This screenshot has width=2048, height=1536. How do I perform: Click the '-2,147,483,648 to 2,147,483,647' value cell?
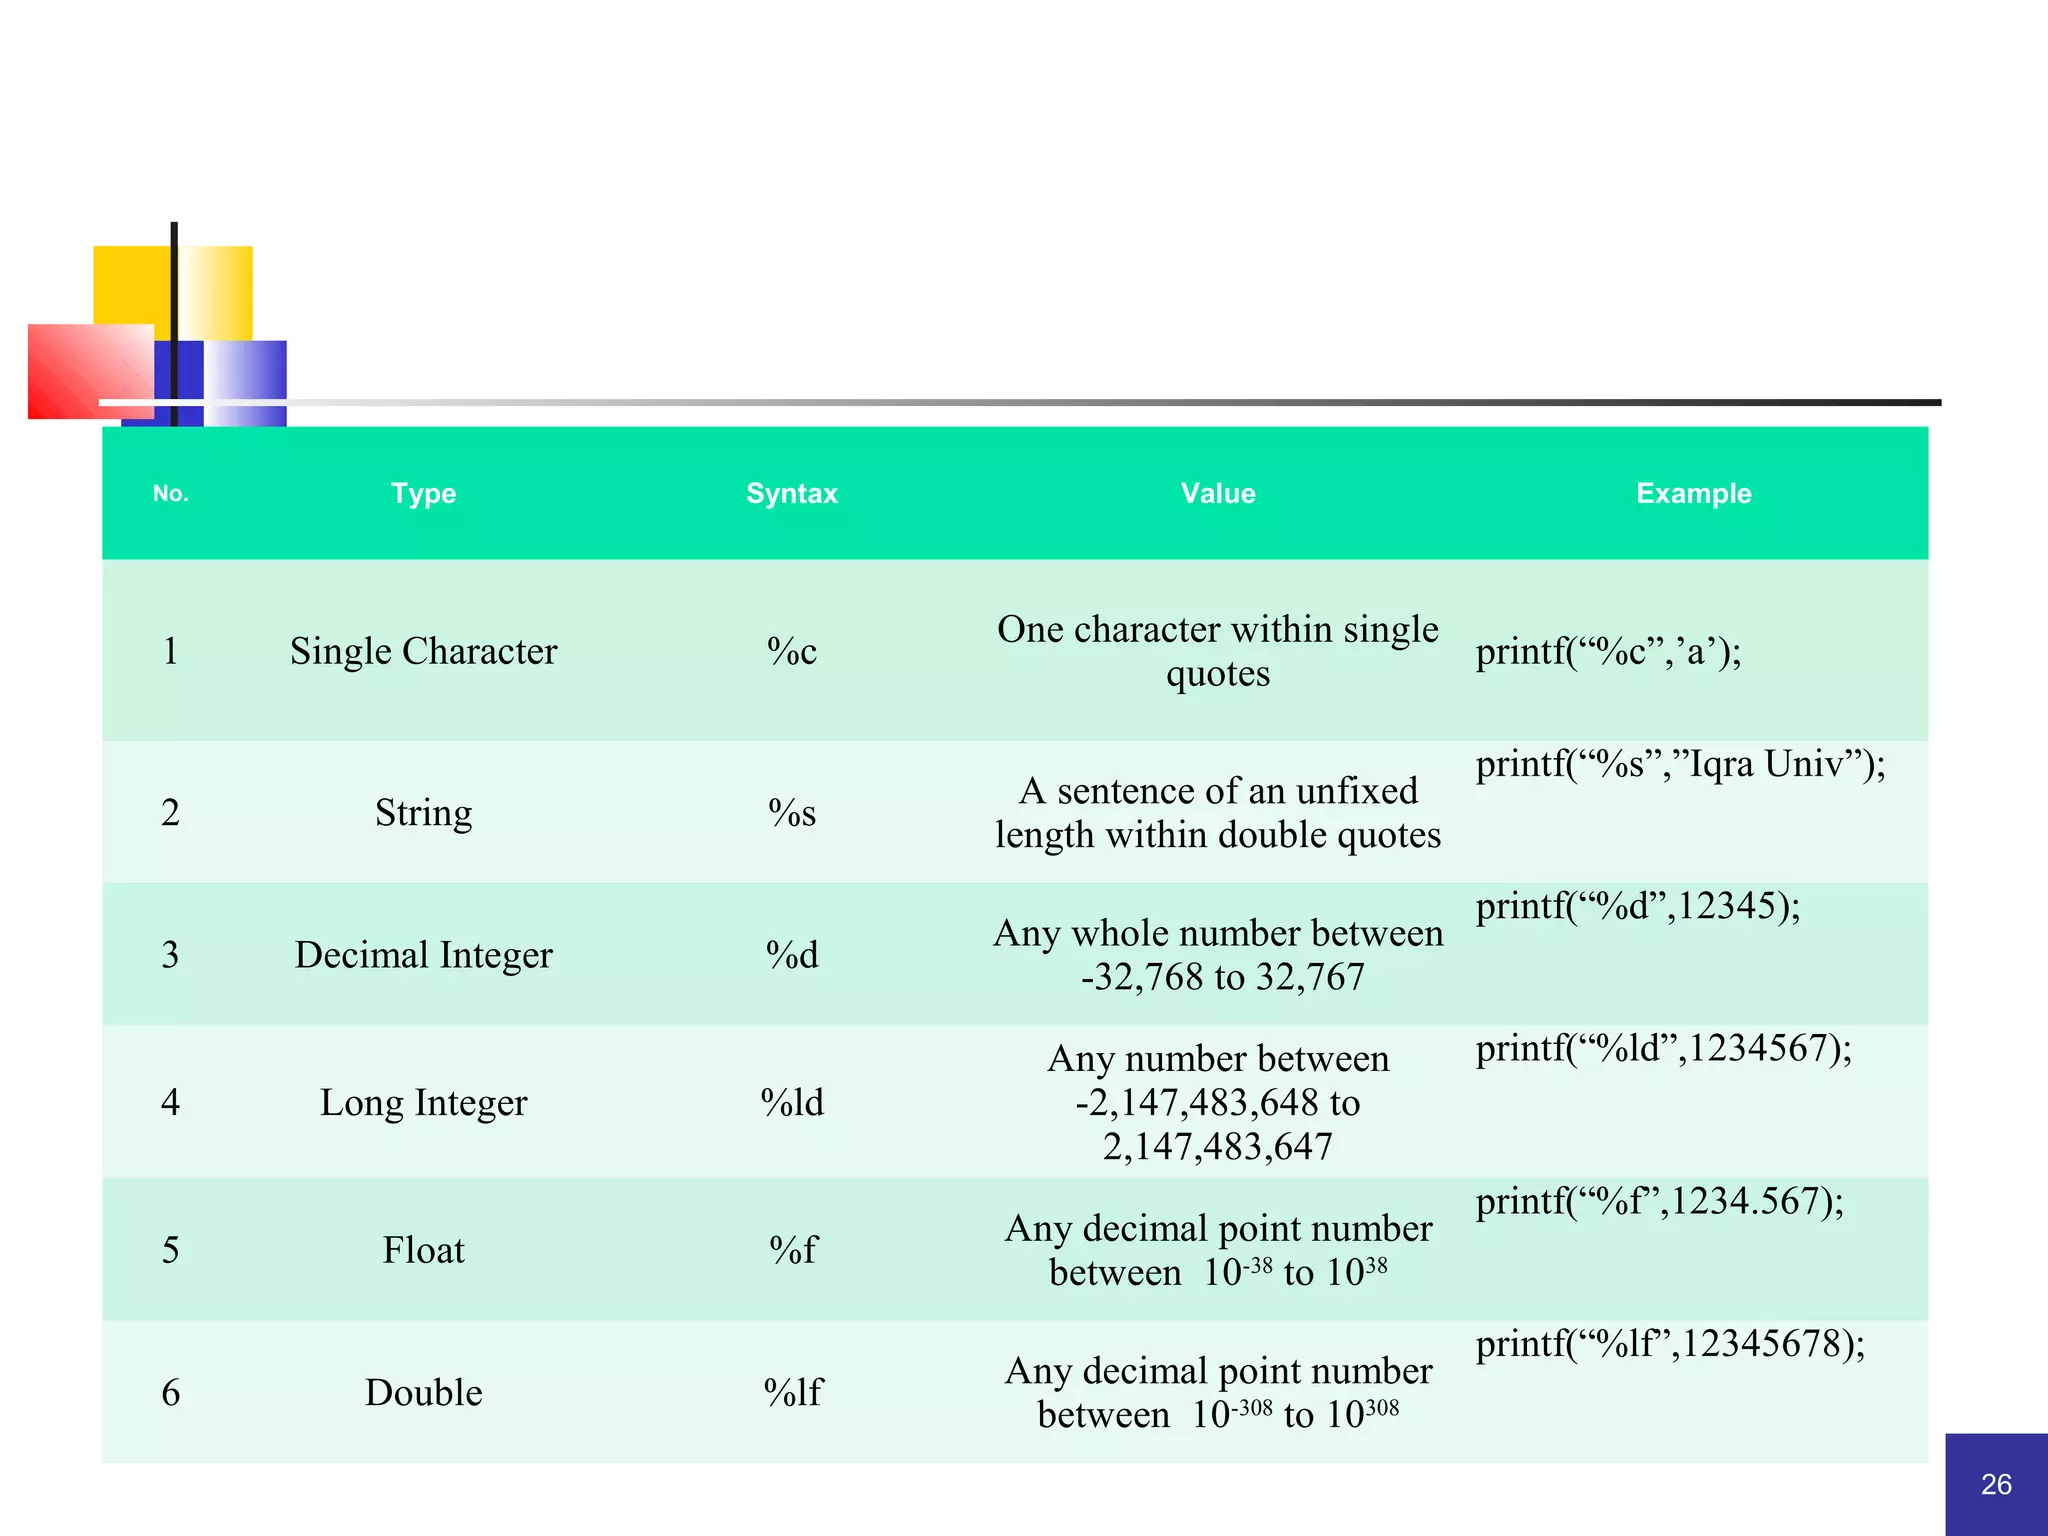coord(1218,1102)
